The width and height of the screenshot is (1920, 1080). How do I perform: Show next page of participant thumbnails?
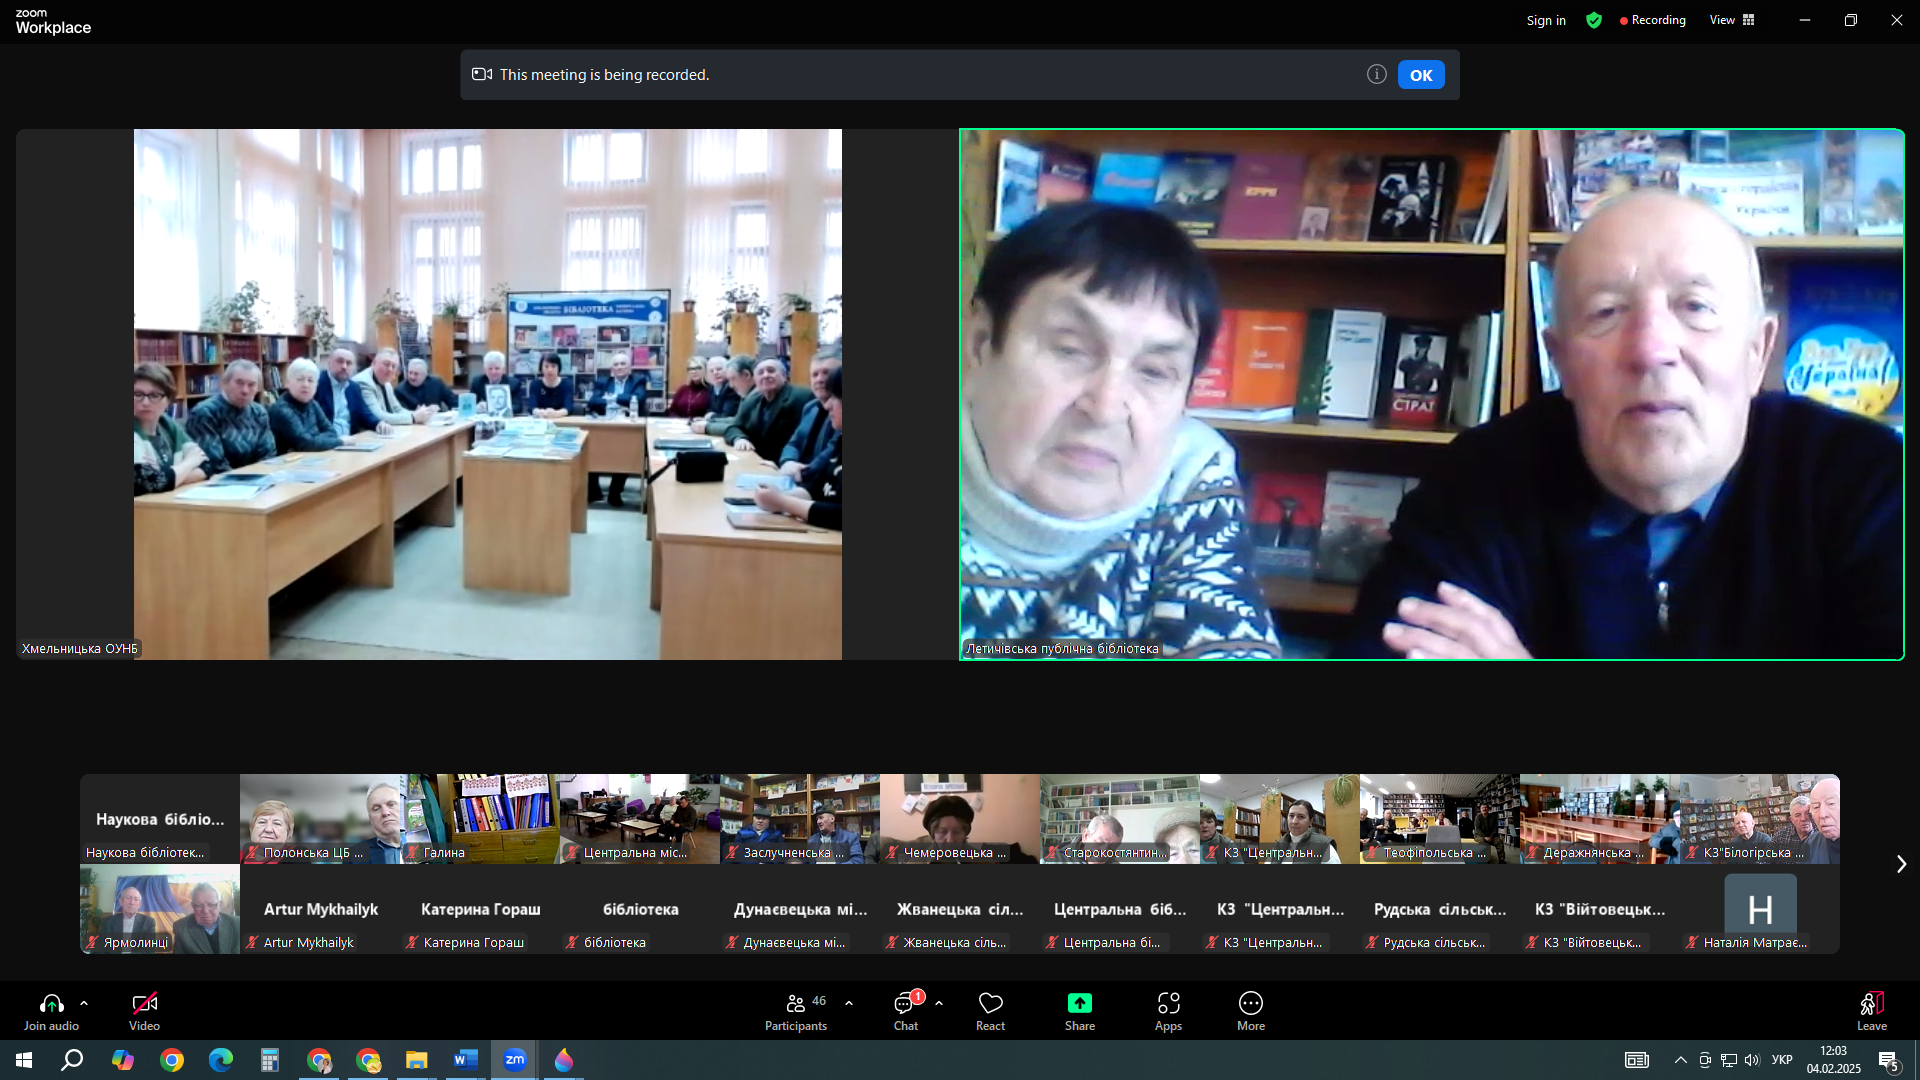tap(1900, 864)
